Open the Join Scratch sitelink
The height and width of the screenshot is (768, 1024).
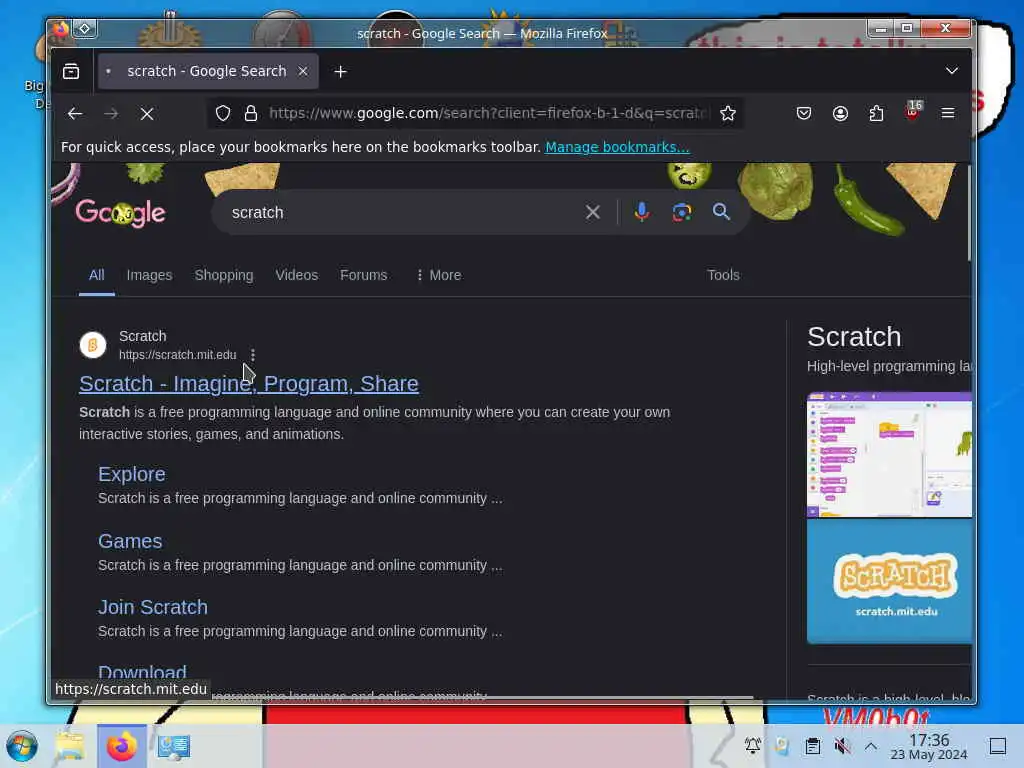pyautogui.click(x=153, y=607)
